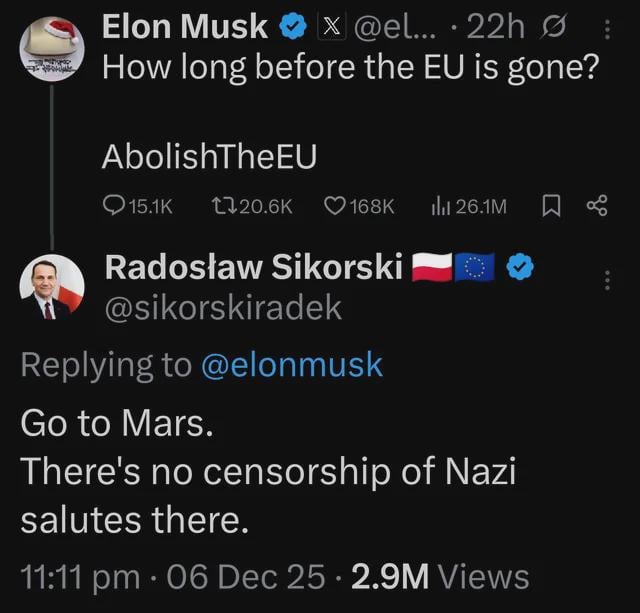Open more options on Elon Musk's tweet

(609, 30)
